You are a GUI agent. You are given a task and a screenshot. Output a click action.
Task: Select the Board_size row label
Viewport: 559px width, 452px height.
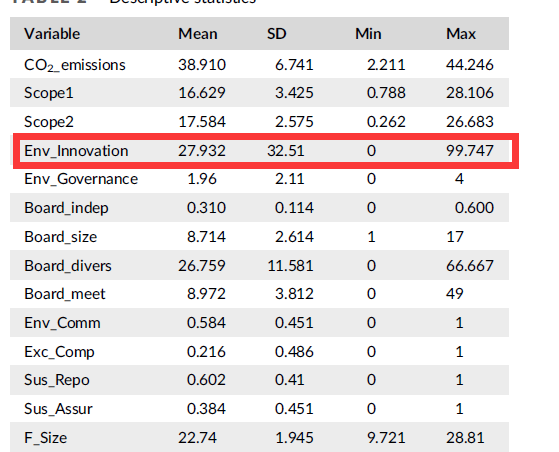(x=61, y=237)
